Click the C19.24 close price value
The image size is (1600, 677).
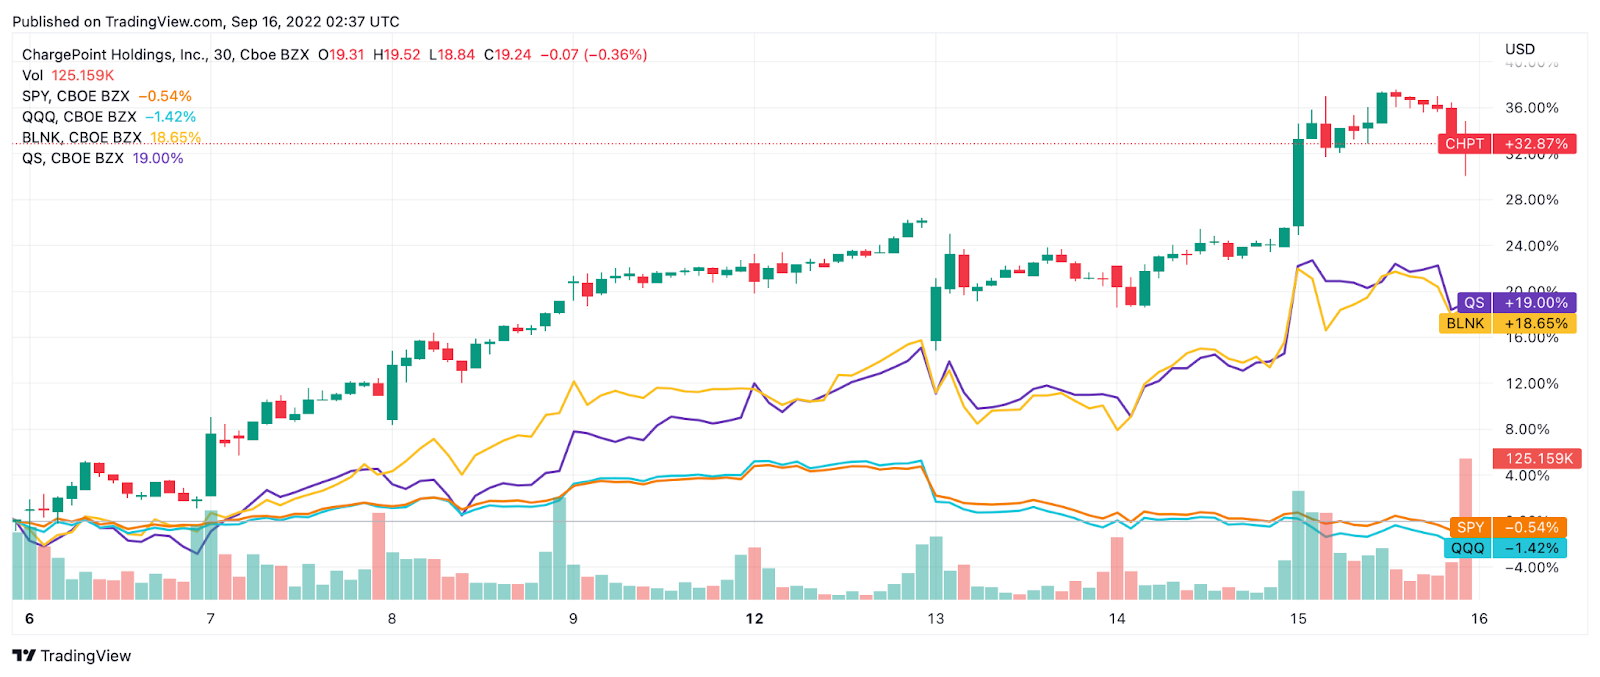507,55
